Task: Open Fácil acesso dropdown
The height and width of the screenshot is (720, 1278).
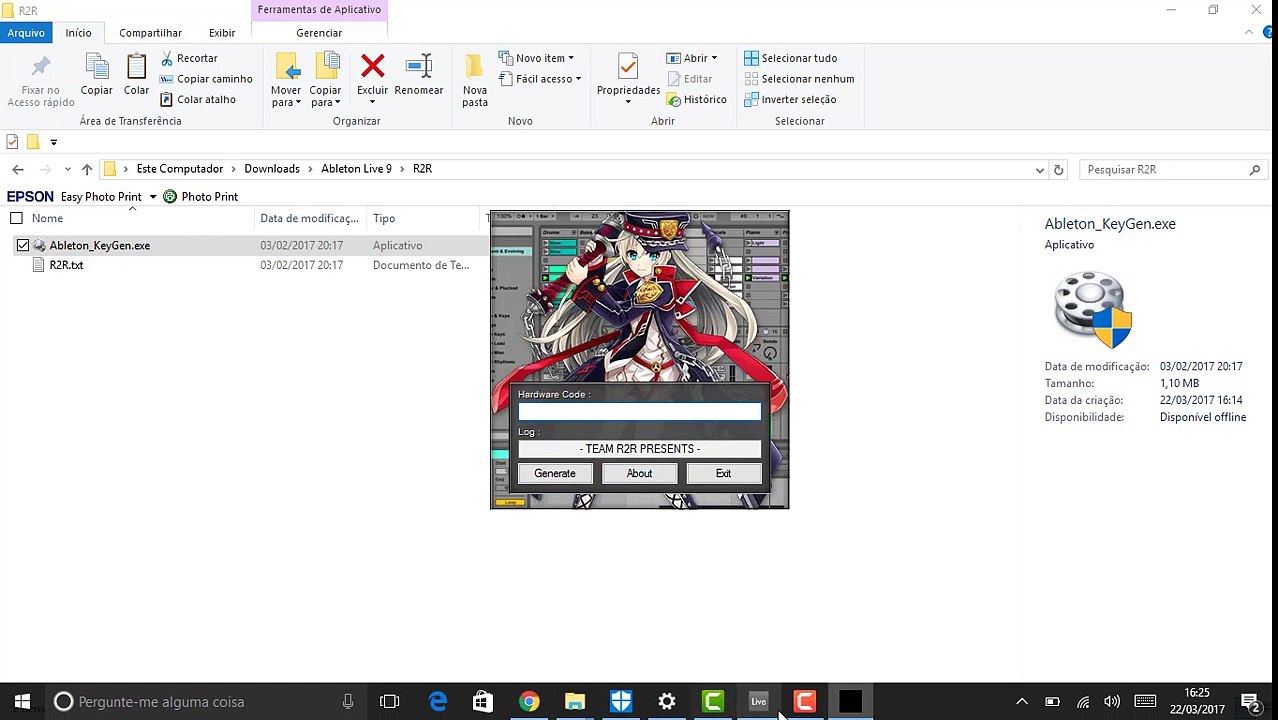Action: (x=539, y=79)
